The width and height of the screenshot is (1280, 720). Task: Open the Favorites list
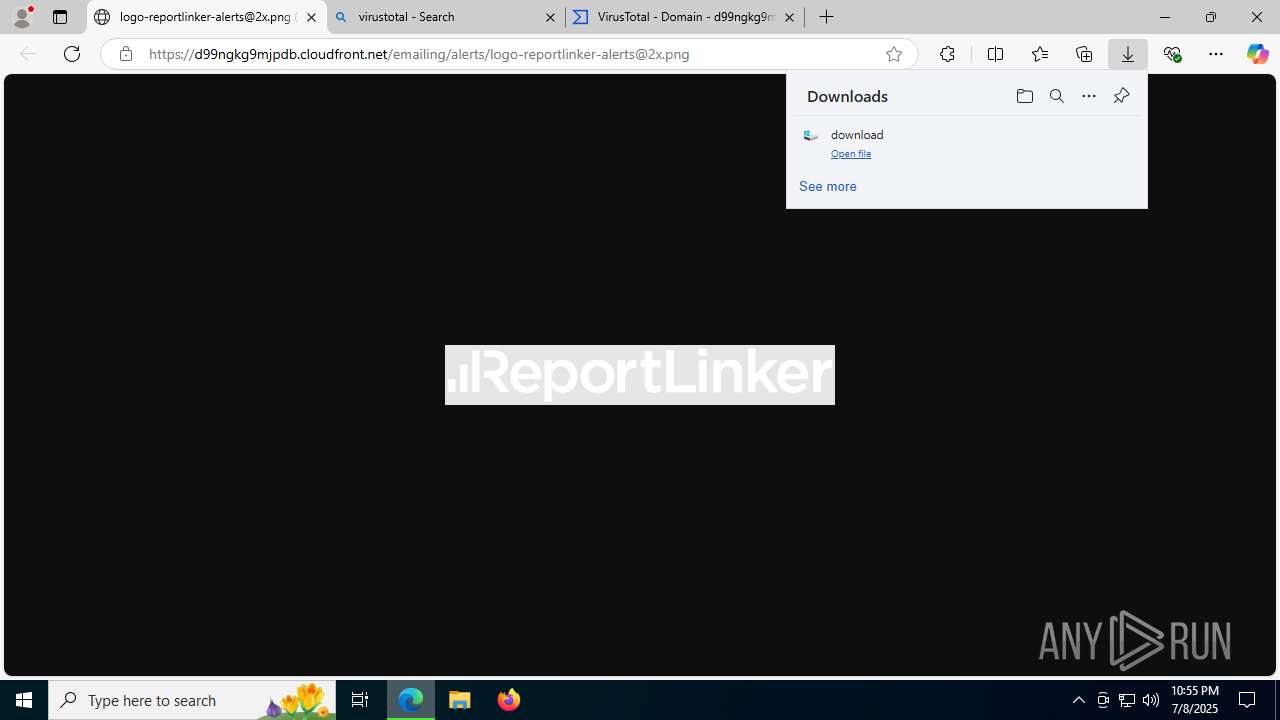tap(1040, 54)
